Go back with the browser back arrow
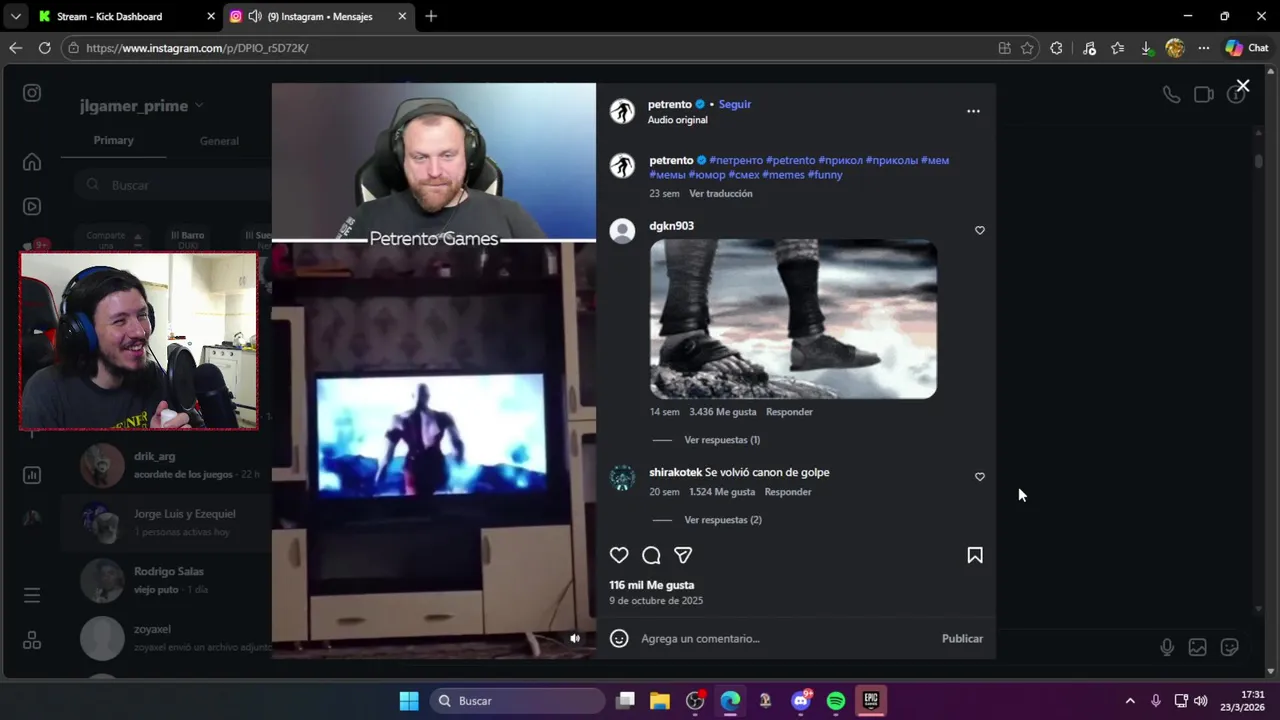 15,48
